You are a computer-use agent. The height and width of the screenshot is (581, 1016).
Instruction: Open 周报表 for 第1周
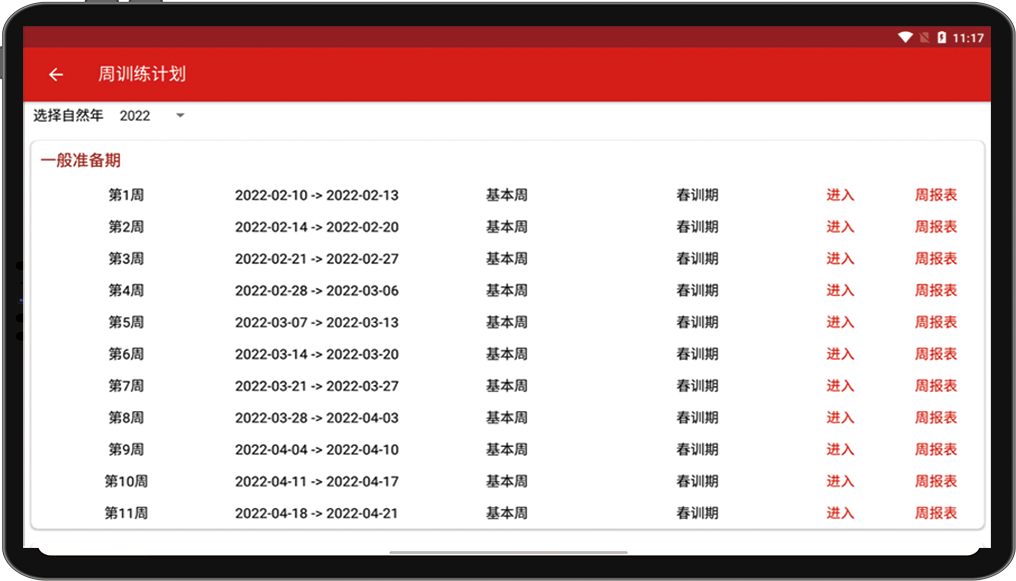coord(936,195)
